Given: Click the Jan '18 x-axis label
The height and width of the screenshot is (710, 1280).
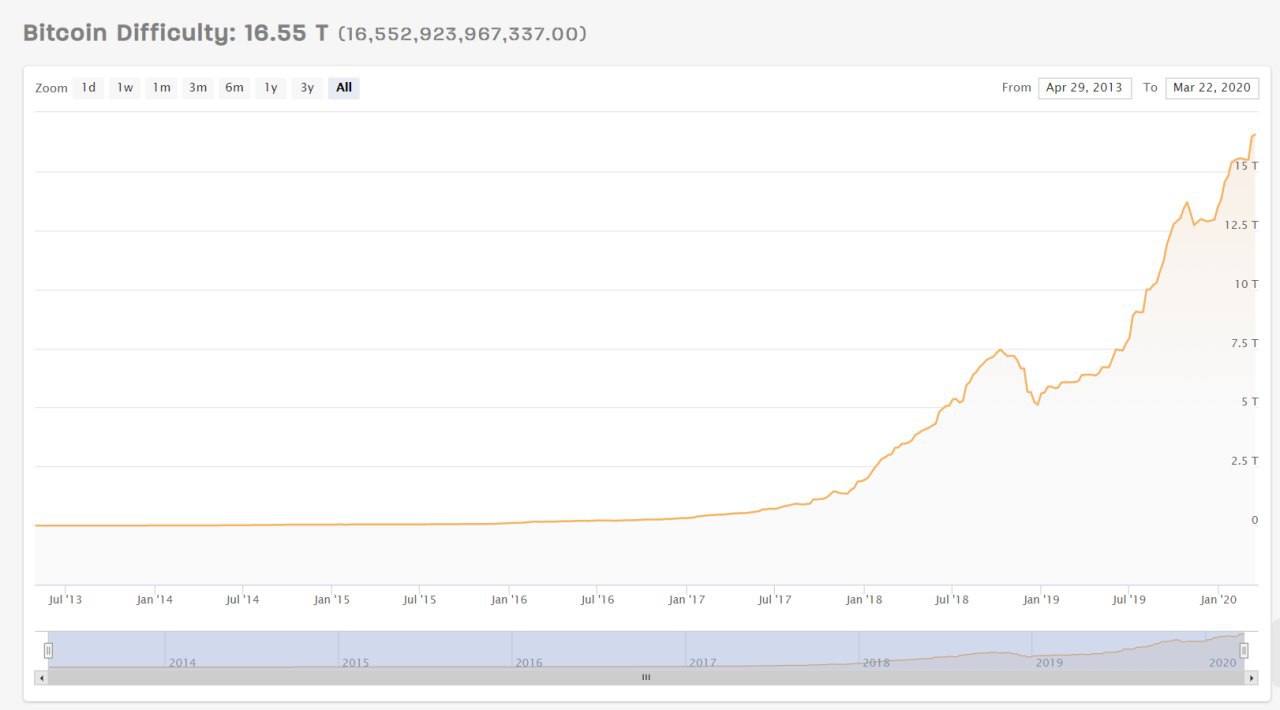Looking at the screenshot, I should coord(863,600).
